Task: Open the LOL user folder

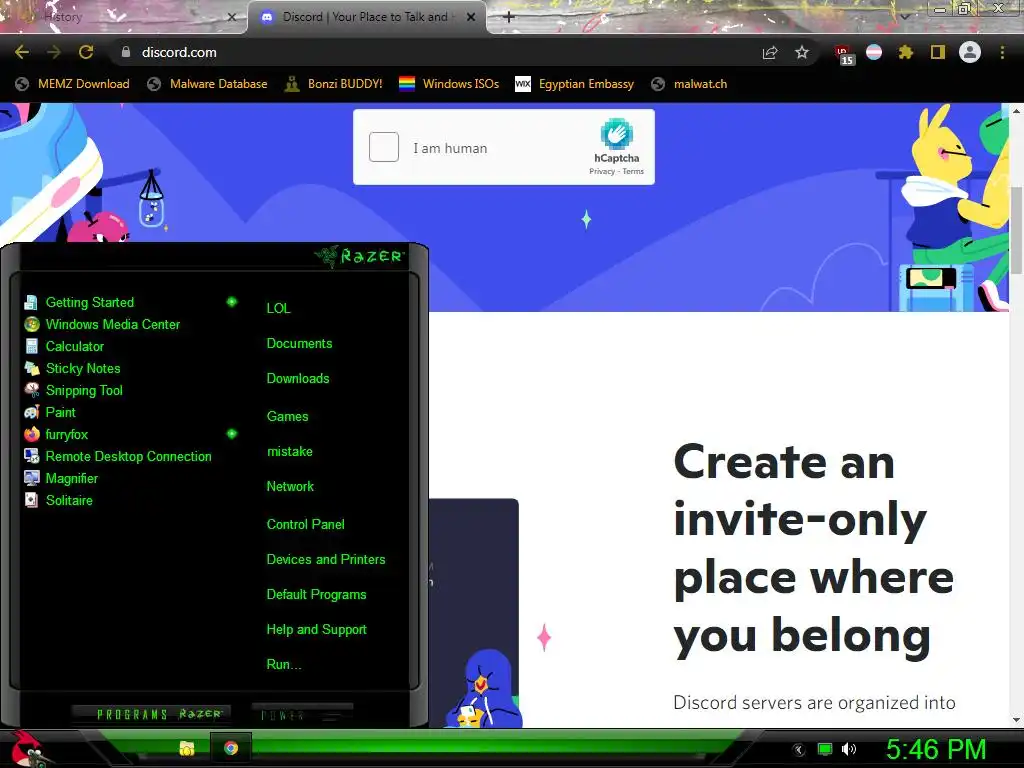Action: click(278, 308)
